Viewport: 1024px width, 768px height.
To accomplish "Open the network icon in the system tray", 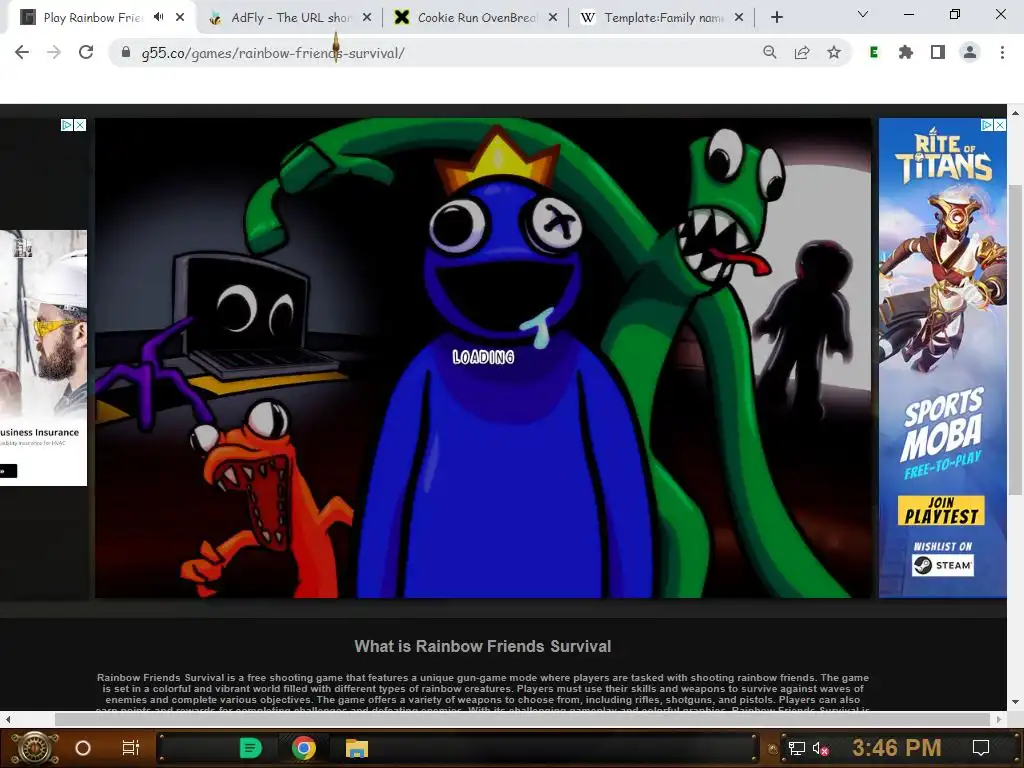I will pos(797,748).
